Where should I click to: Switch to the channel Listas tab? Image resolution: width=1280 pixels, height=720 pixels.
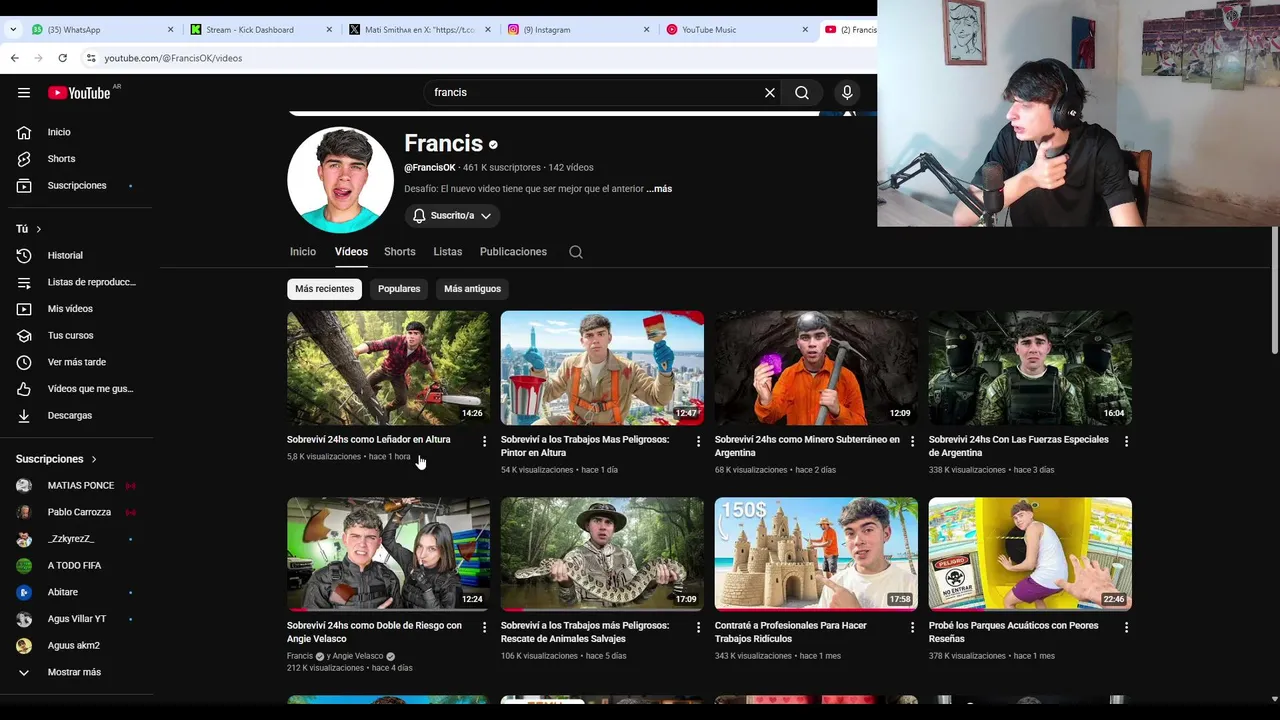pos(448,252)
